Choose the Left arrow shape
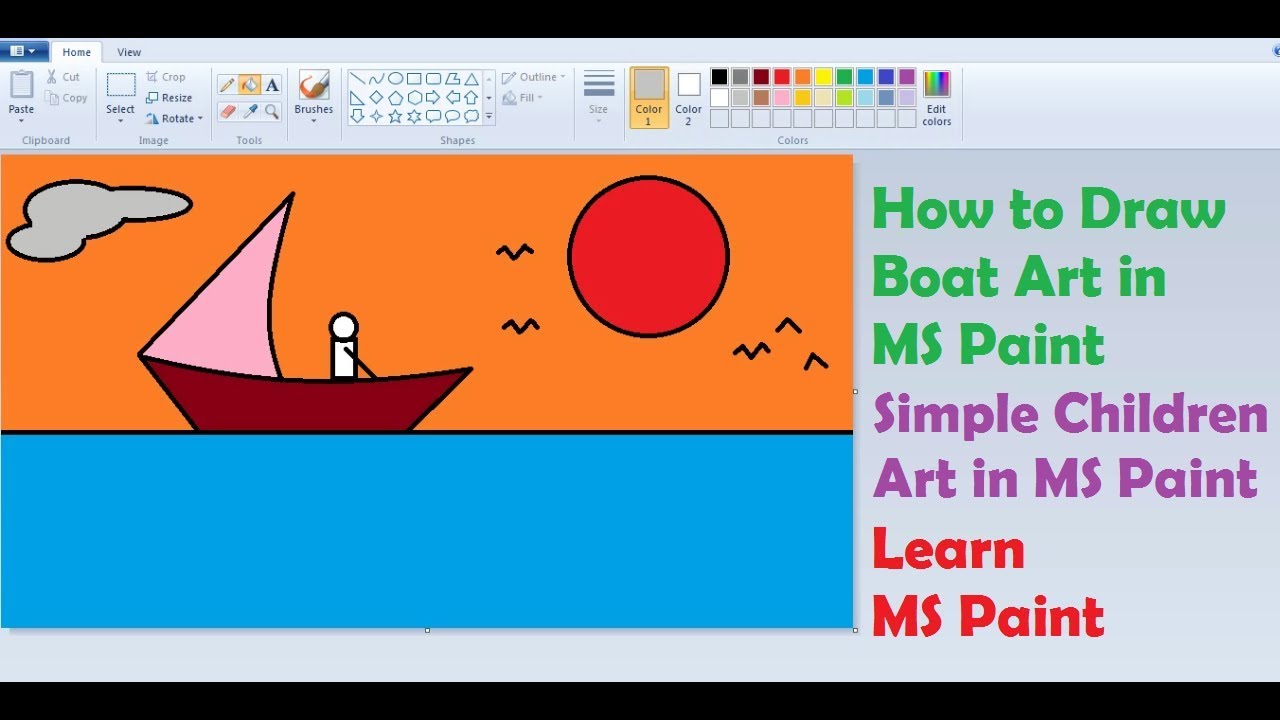The width and height of the screenshot is (1280, 720). pos(452,98)
